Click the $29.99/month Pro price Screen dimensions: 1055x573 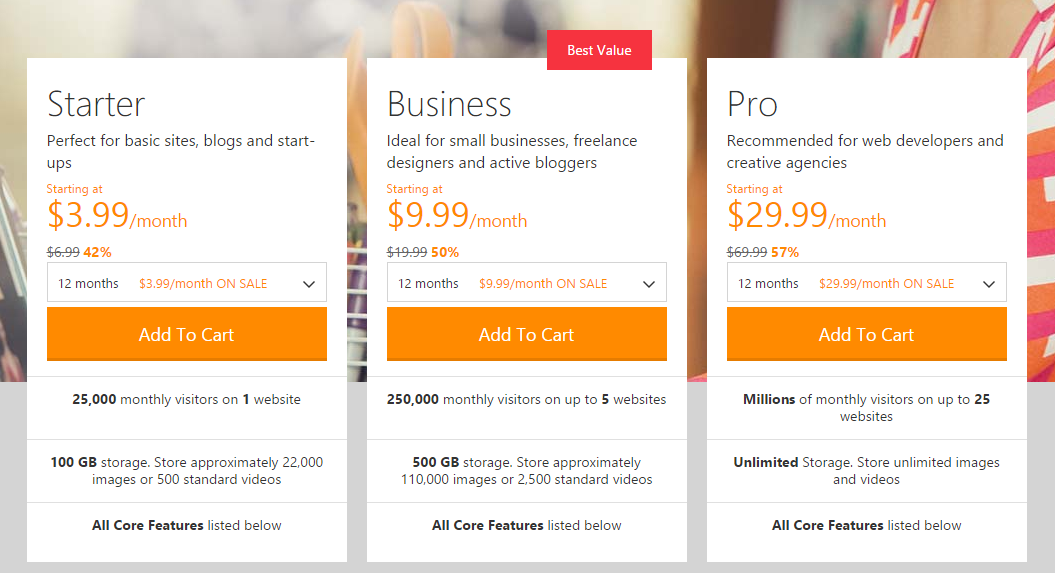806,215
